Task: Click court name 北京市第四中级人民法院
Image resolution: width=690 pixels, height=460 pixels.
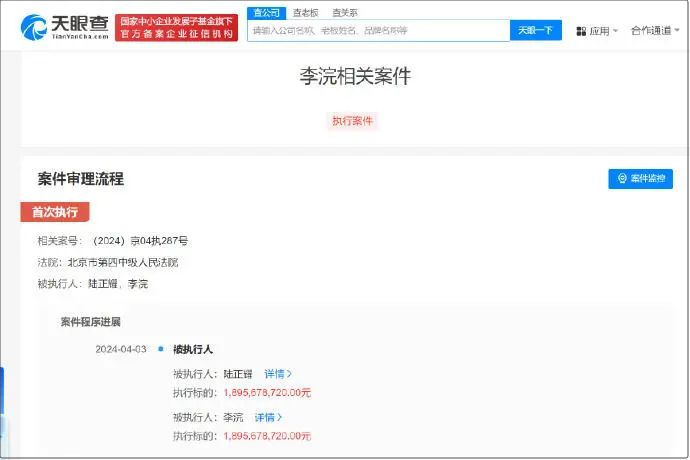Action: pos(123,263)
